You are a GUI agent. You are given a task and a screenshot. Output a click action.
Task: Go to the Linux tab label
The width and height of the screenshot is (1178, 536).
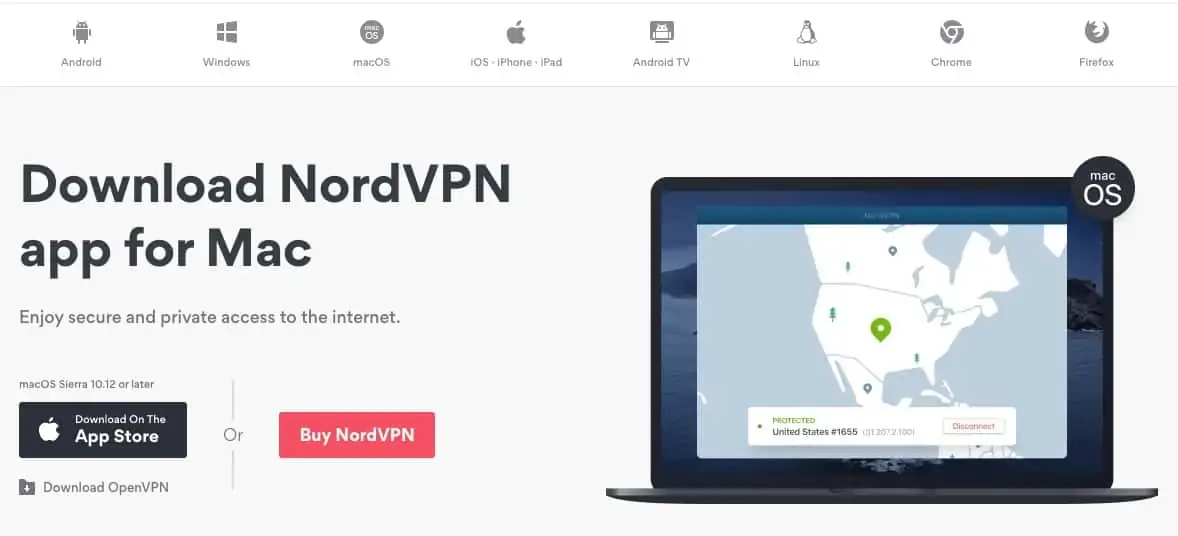point(806,62)
